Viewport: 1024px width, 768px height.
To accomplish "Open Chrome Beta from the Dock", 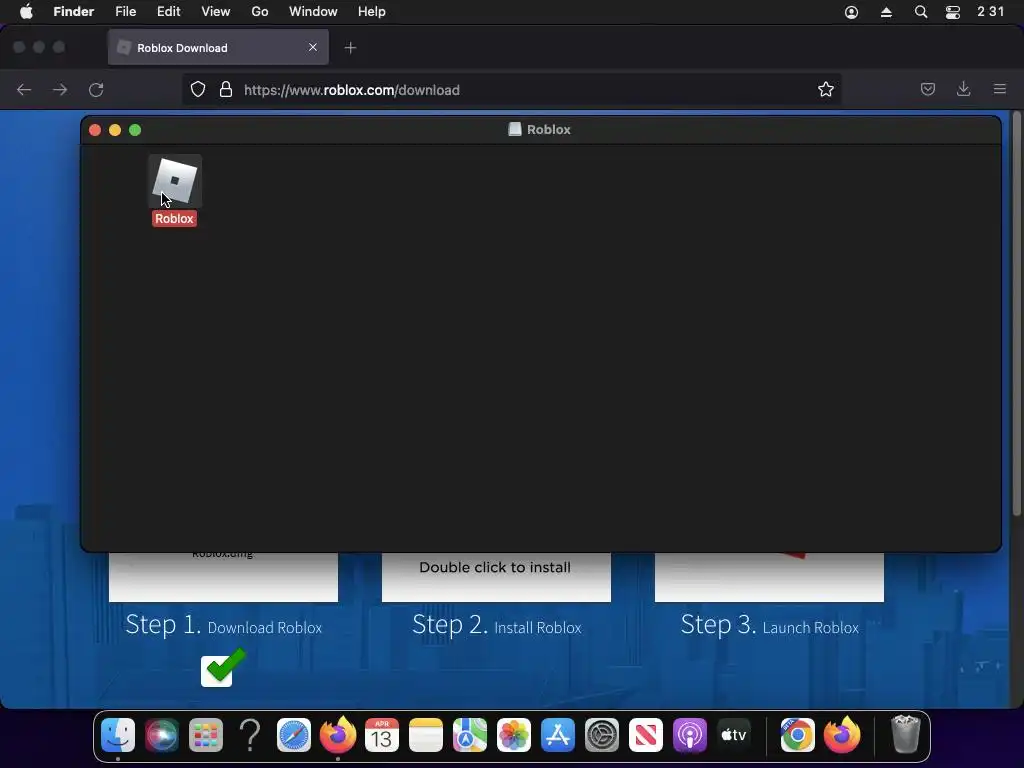I will (x=797, y=735).
